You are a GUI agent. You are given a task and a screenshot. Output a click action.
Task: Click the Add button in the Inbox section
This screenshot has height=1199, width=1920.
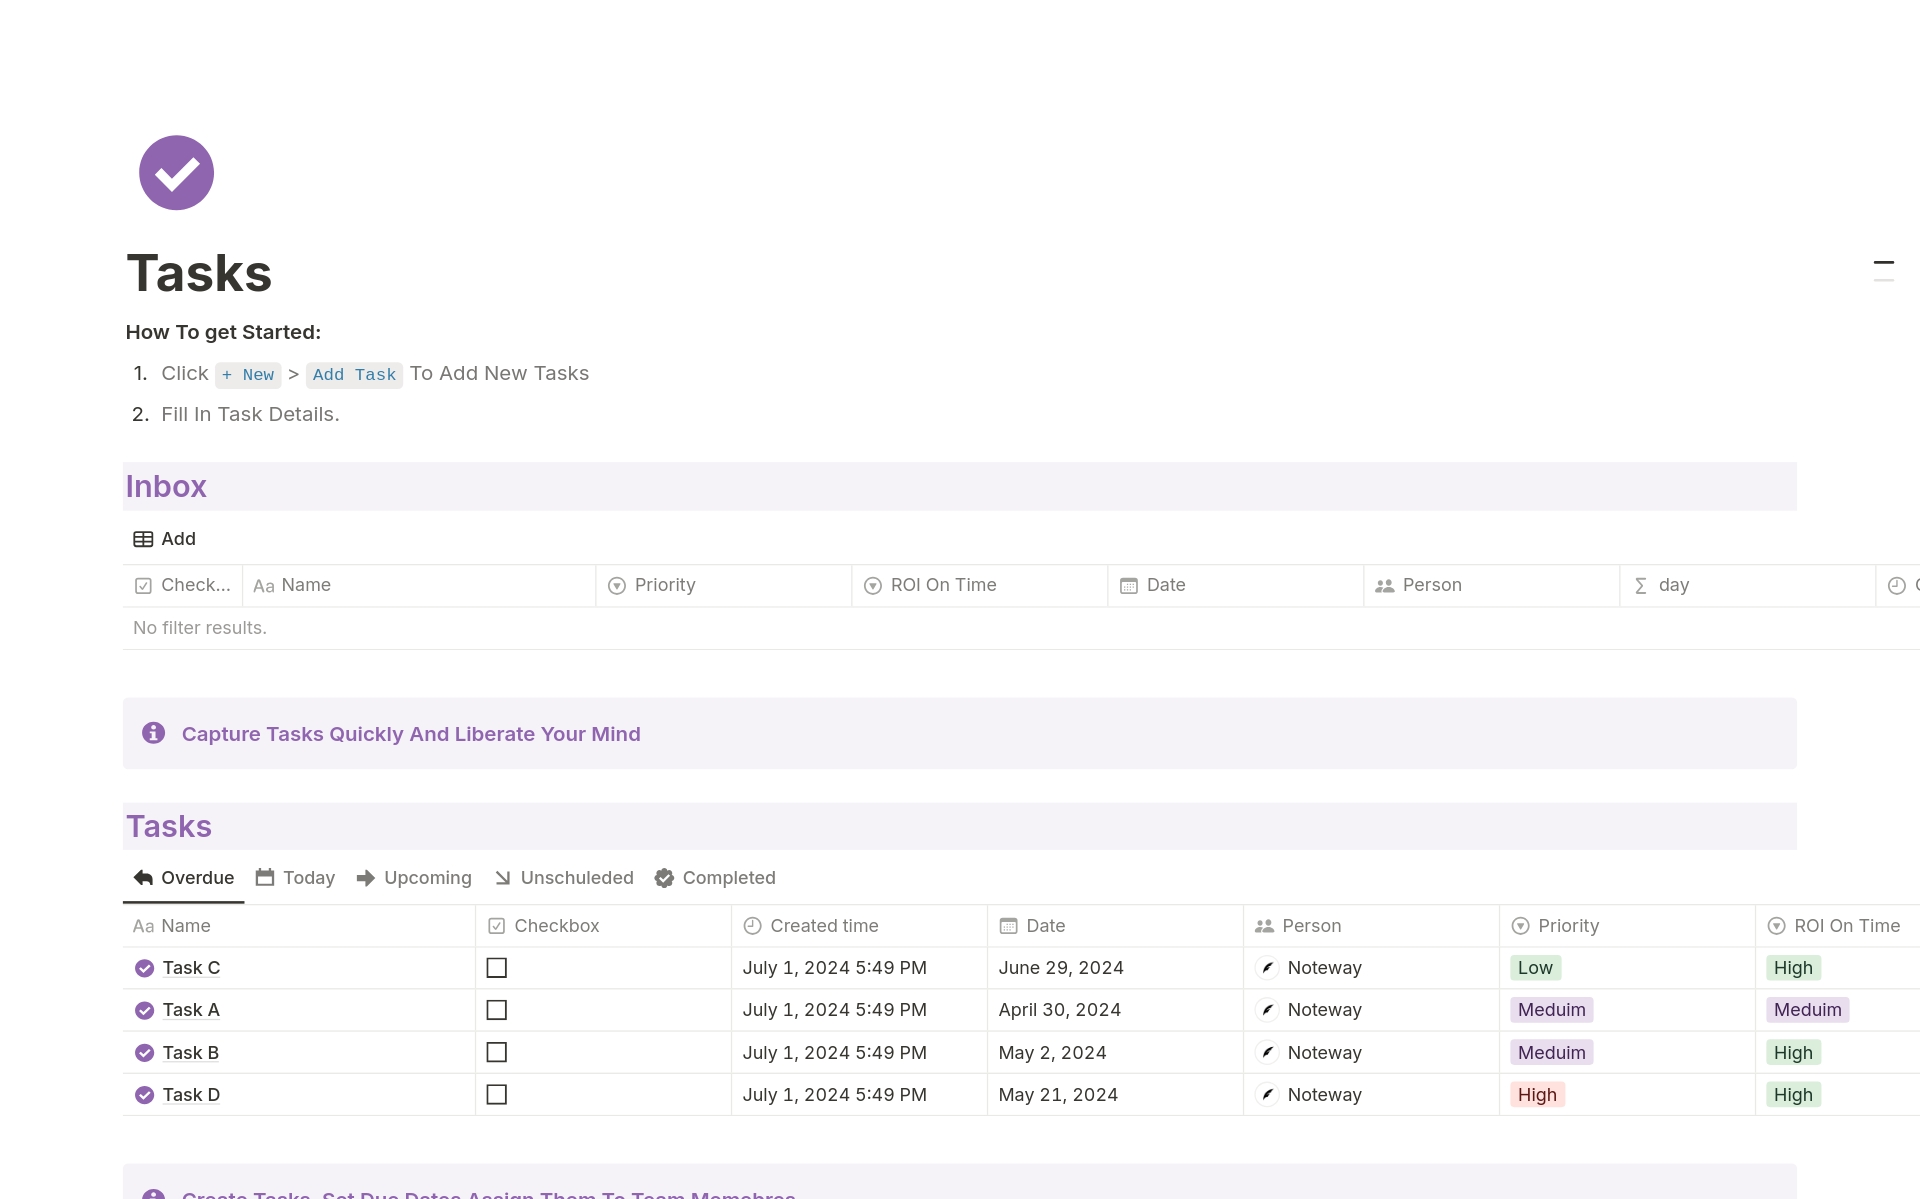pyautogui.click(x=178, y=538)
